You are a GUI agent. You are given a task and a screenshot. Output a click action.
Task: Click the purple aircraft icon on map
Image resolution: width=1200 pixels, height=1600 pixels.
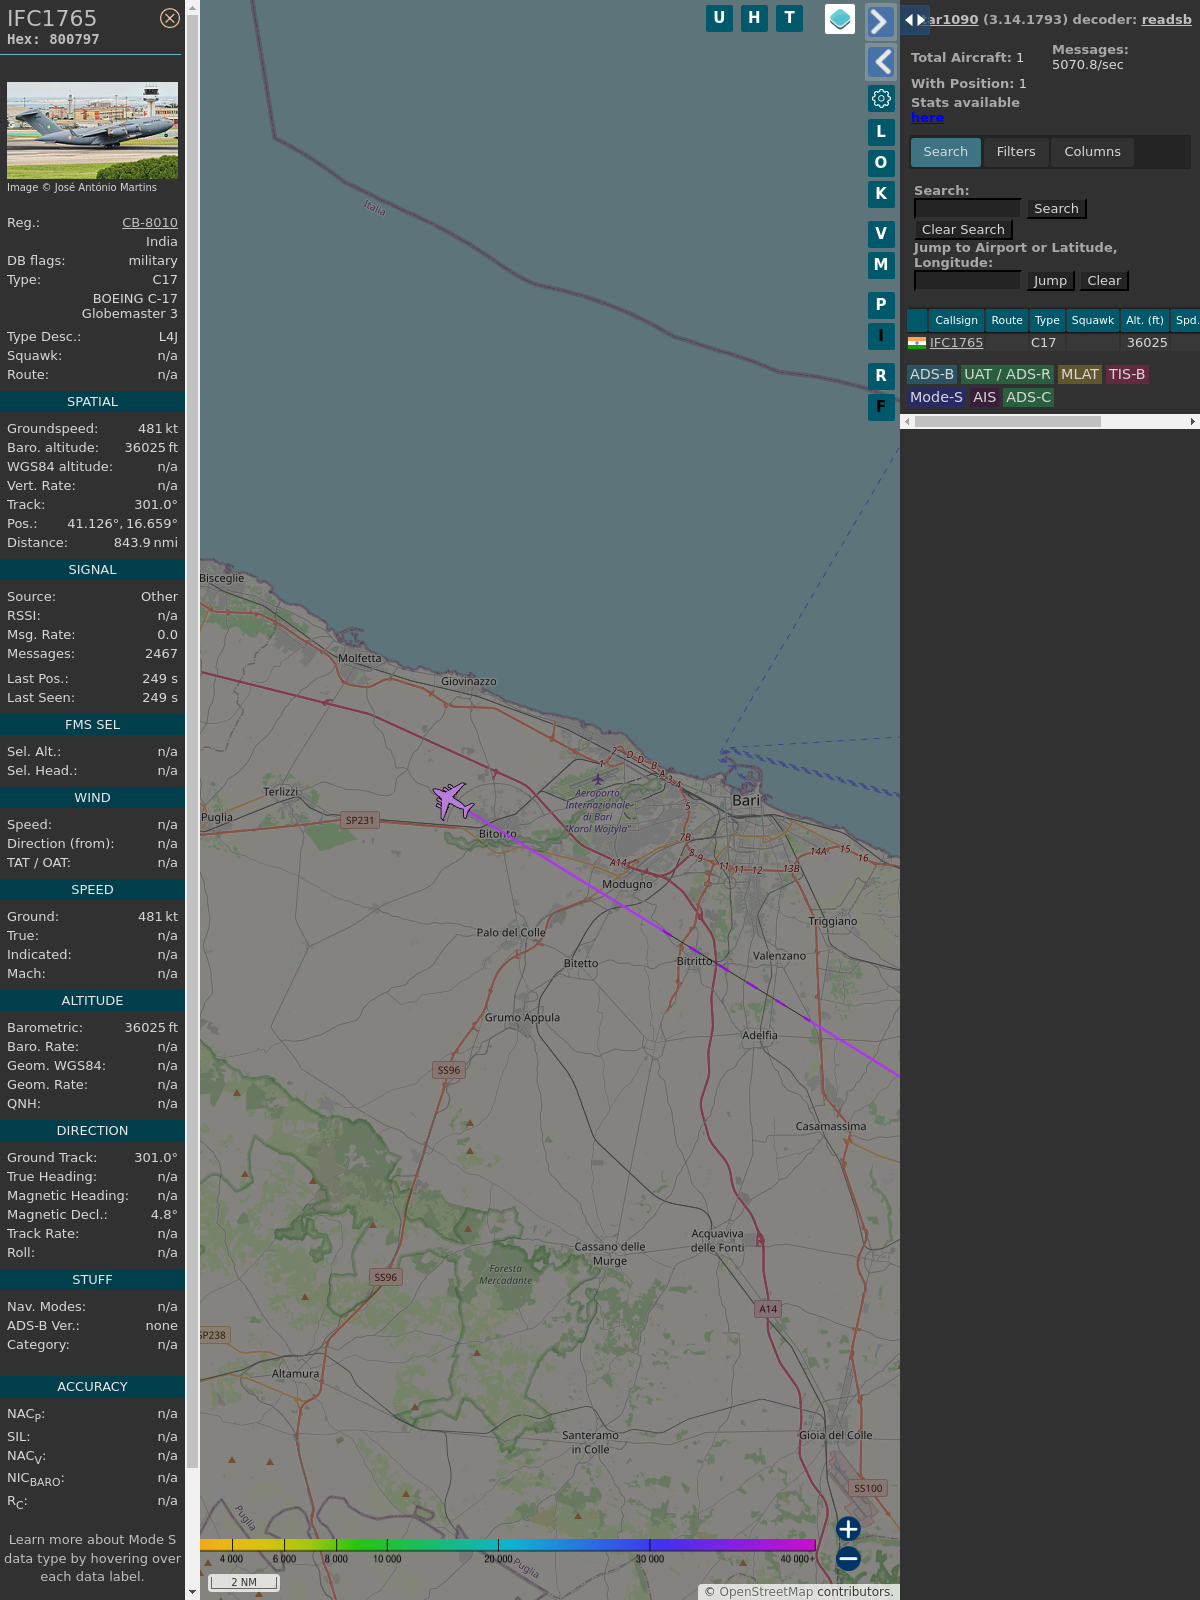pos(452,801)
